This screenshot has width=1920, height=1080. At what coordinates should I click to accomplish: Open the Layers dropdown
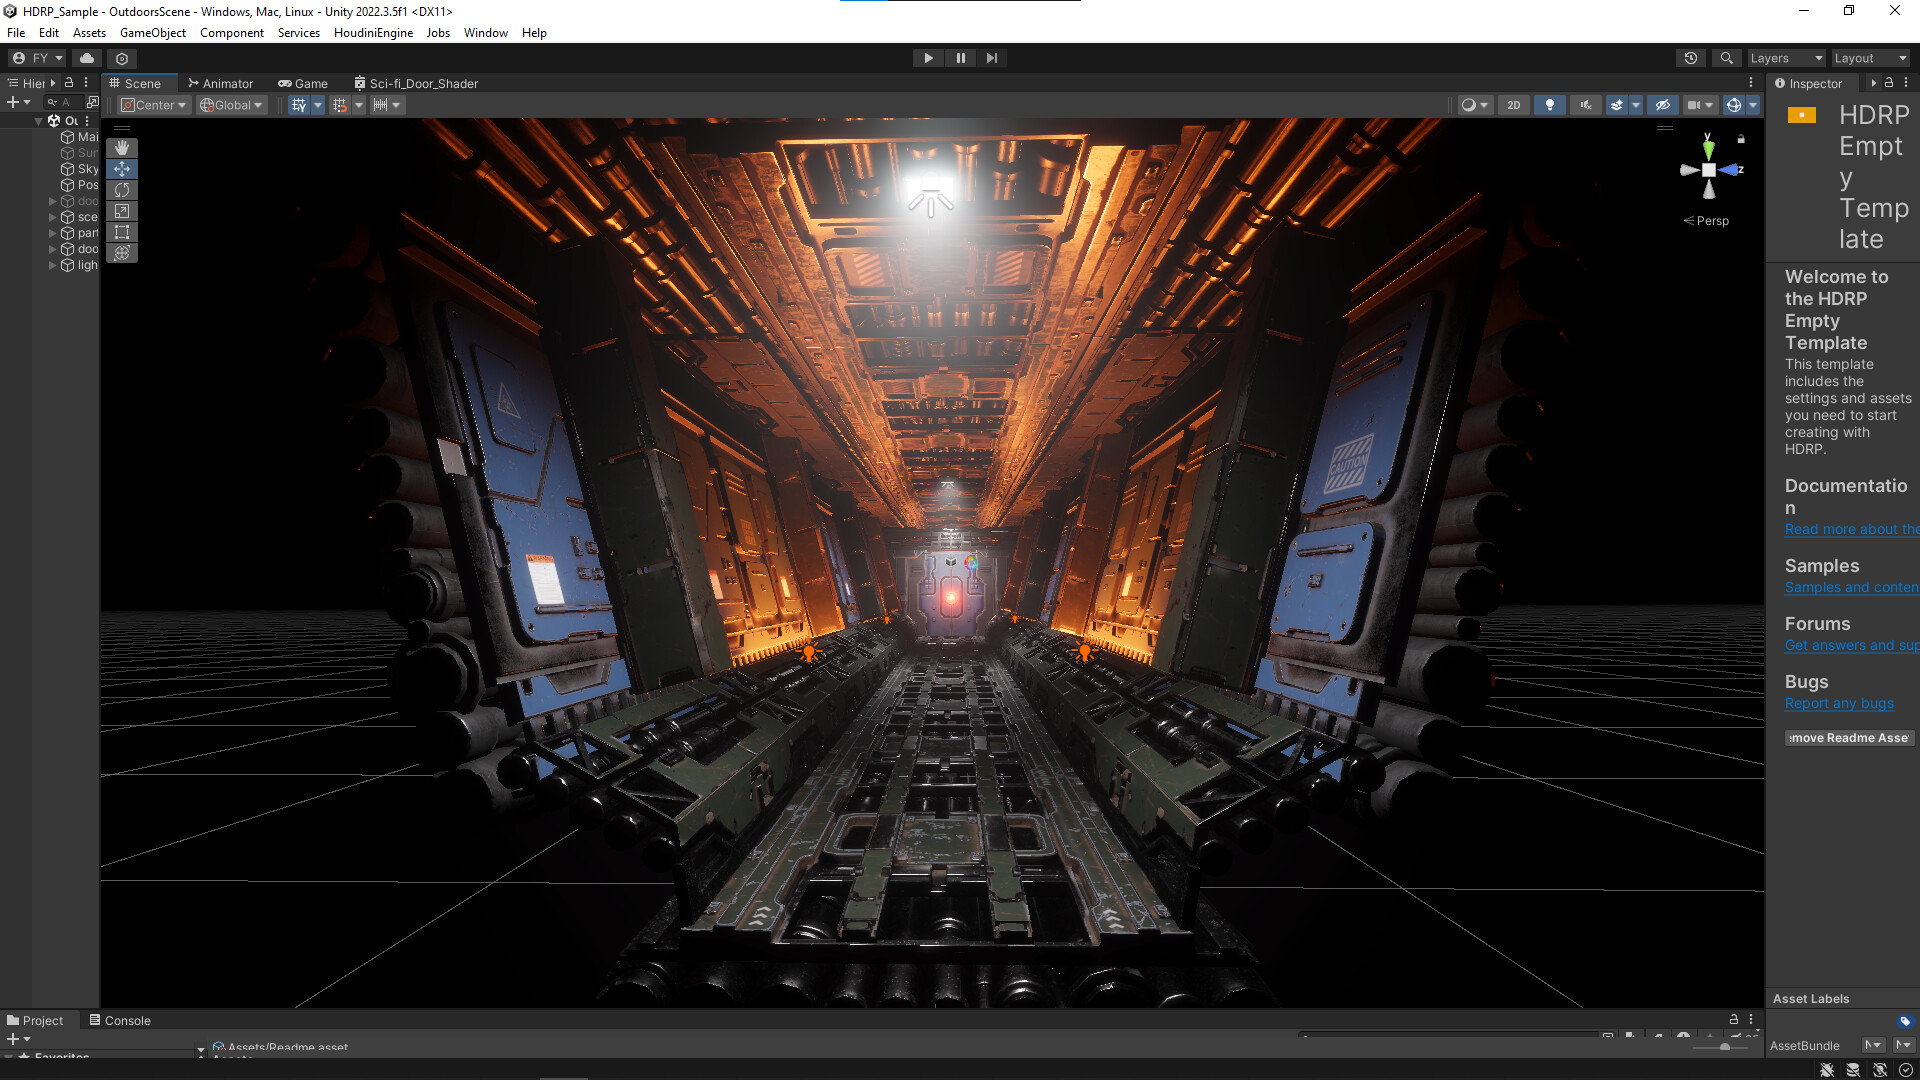[x=1786, y=58]
